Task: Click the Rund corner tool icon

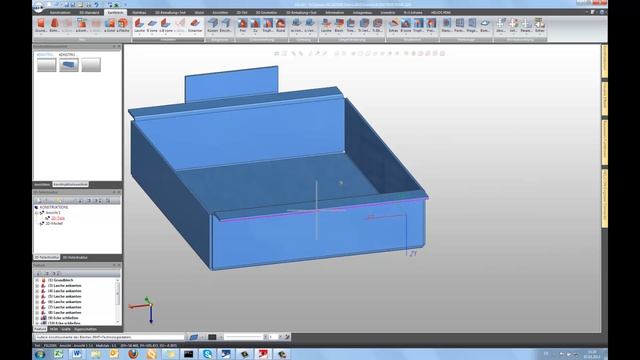Action: click(x=280, y=24)
